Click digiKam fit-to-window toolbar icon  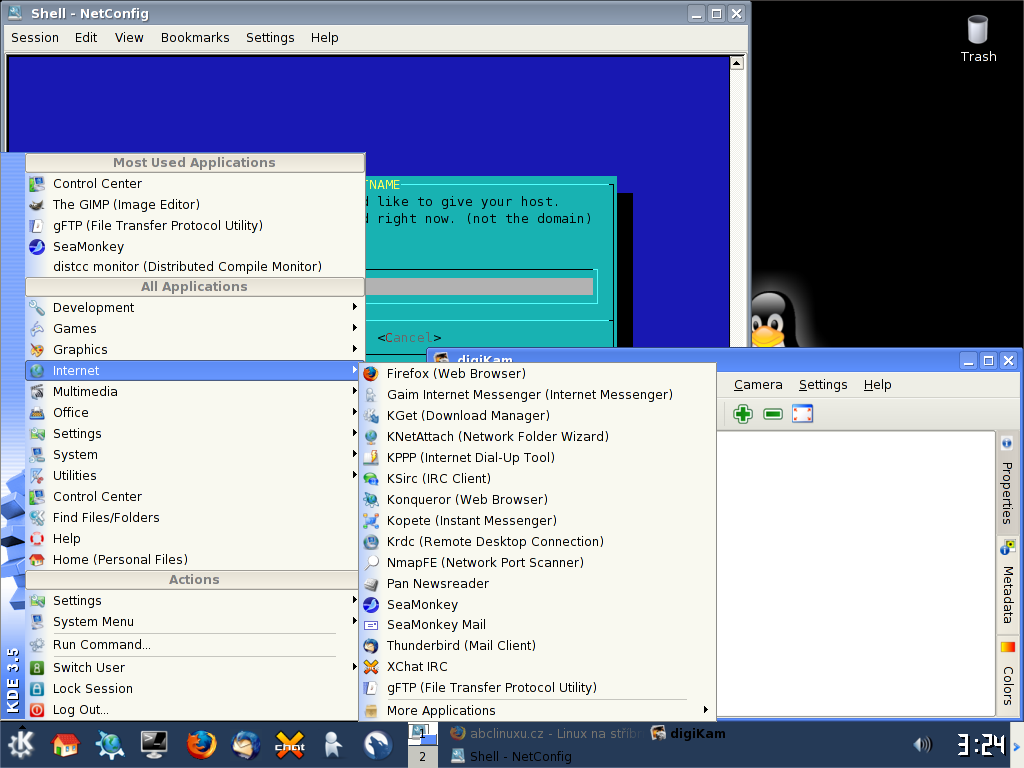tap(803, 413)
